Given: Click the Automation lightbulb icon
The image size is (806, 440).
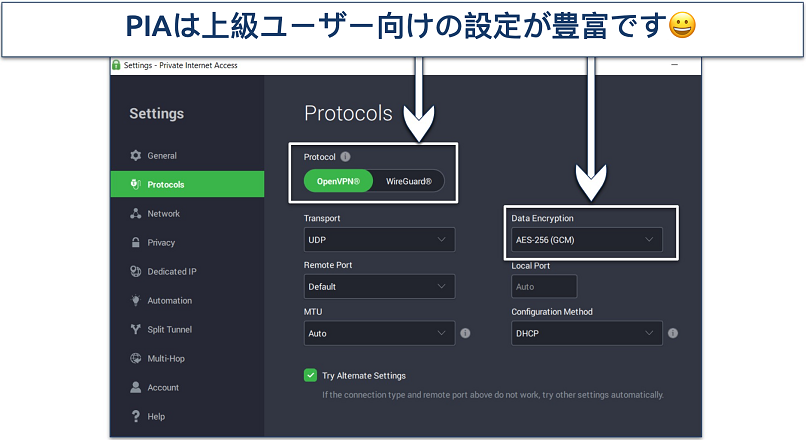Looking at the screenshot, I should coord(136,301).
